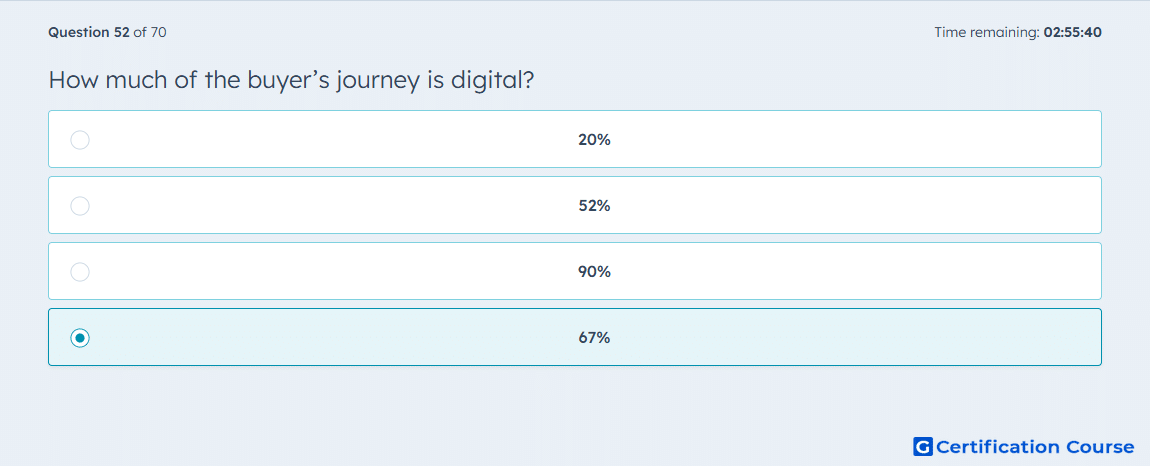Click the "52%" answer text
This screenshot has width=1150, height=466.
tap(594, 205)
